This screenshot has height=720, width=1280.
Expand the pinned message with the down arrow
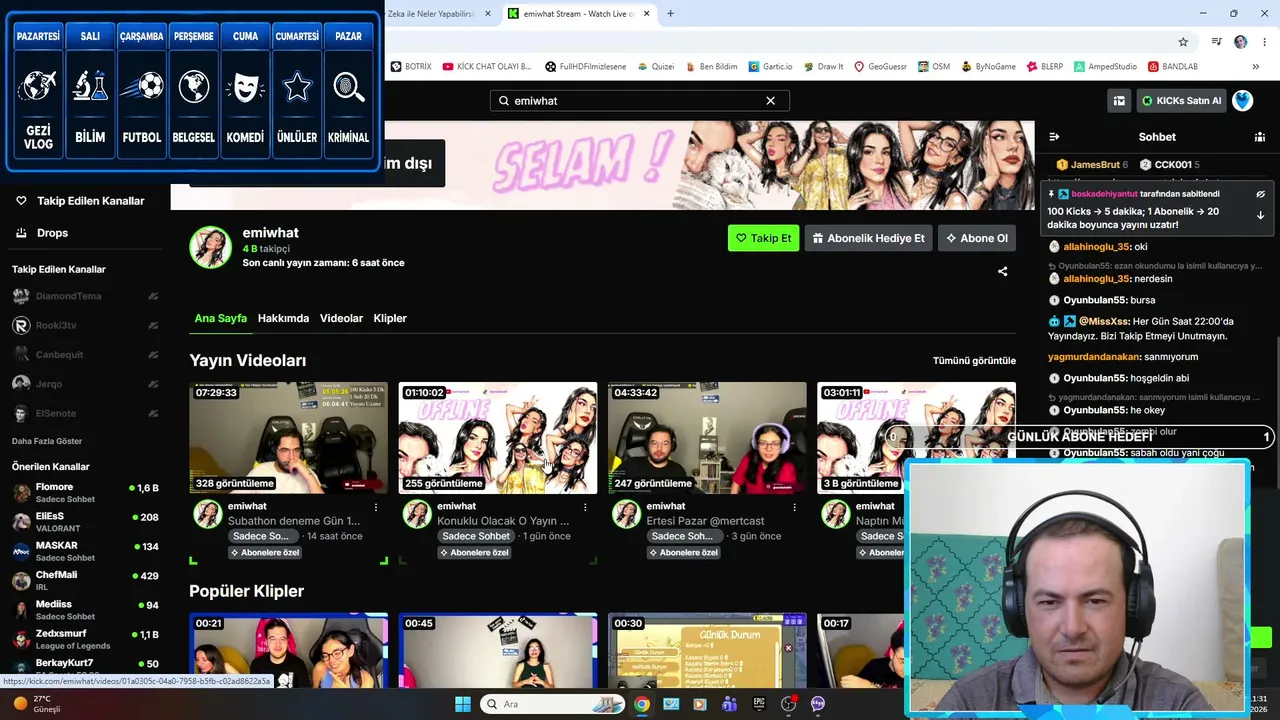pyautogui.click(x=1261, y=215)
